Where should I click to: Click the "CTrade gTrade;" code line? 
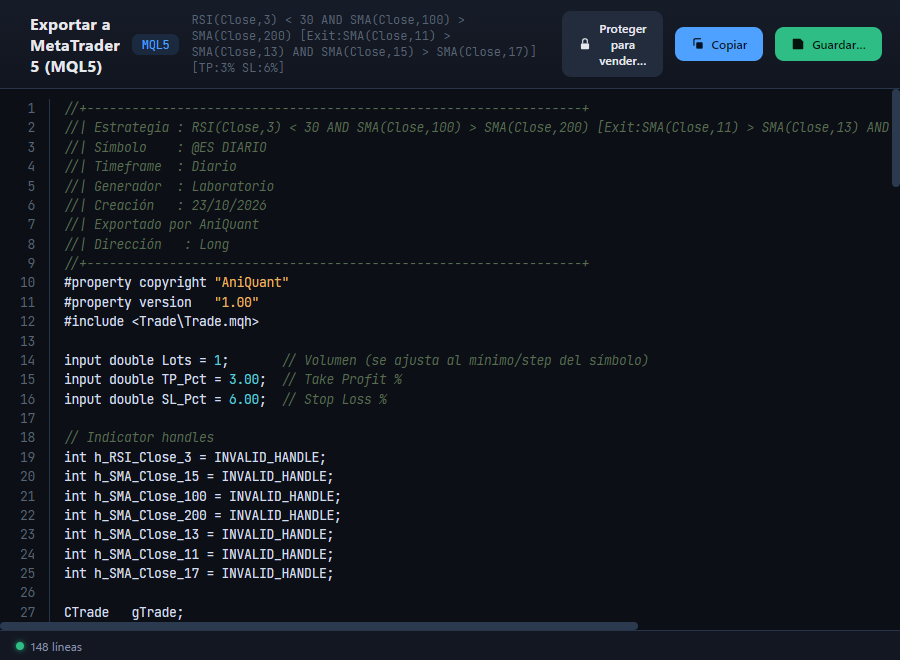123,612
